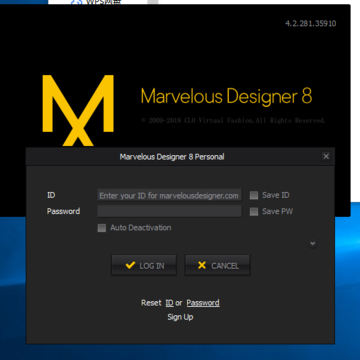Open the Reset ID link
360x360 pixels.
169,303
